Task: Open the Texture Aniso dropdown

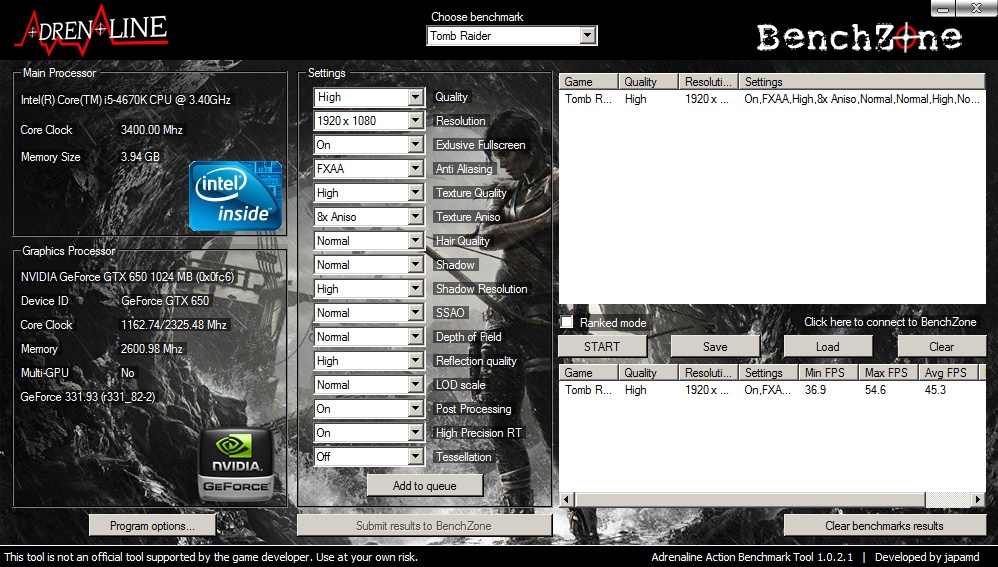Action: 369,217
